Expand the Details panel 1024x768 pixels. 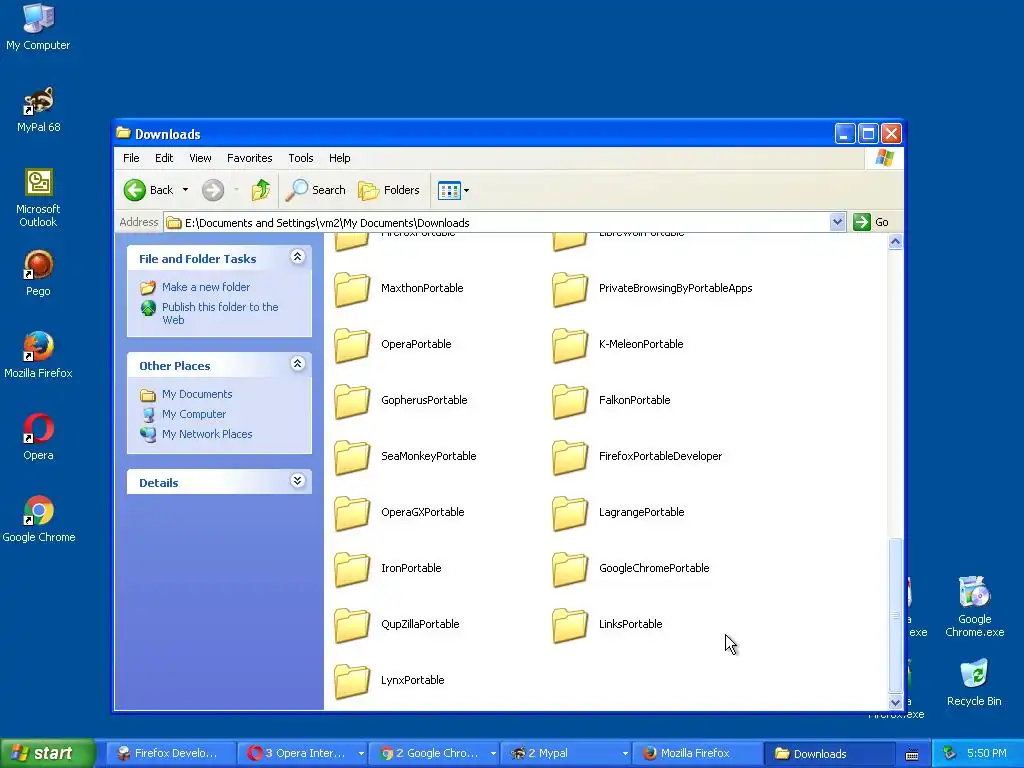point(297,481)
